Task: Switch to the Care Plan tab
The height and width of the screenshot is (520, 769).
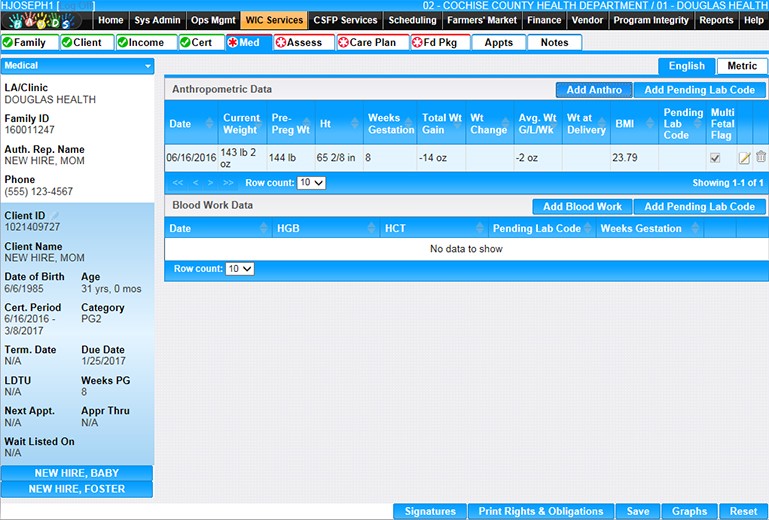Action: 373,43
